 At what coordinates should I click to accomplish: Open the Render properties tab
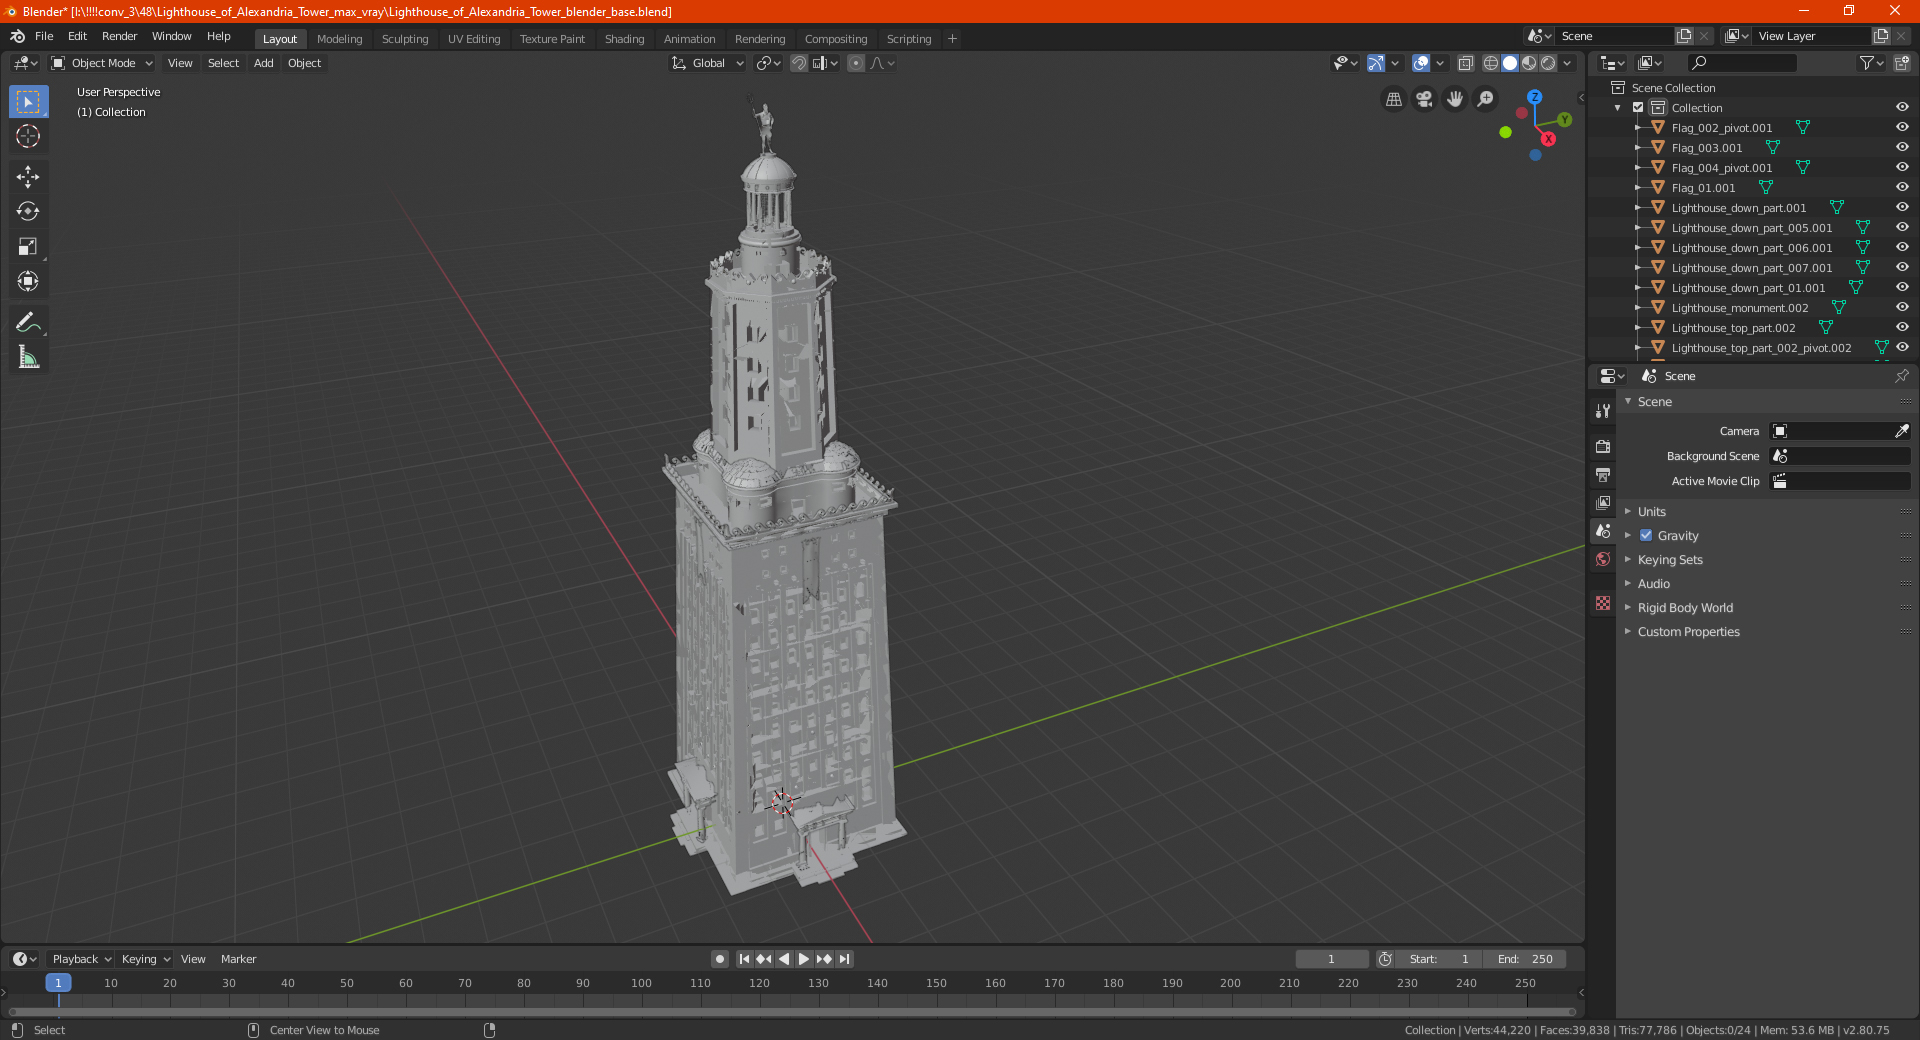pyautogui.click(x=1603, y=446)
